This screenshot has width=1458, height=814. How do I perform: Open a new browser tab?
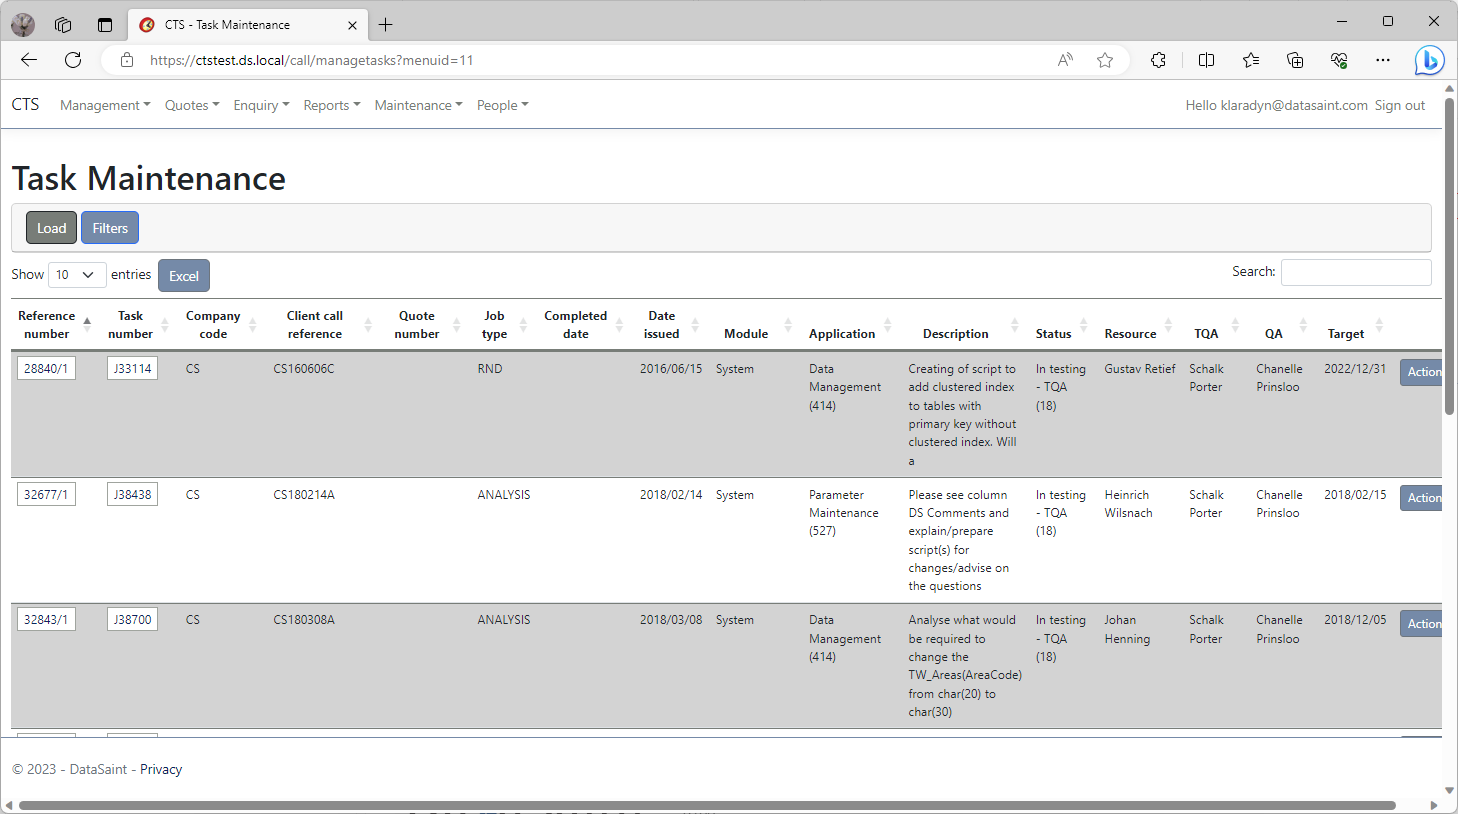pyautogui.click(x=386, y=25)
